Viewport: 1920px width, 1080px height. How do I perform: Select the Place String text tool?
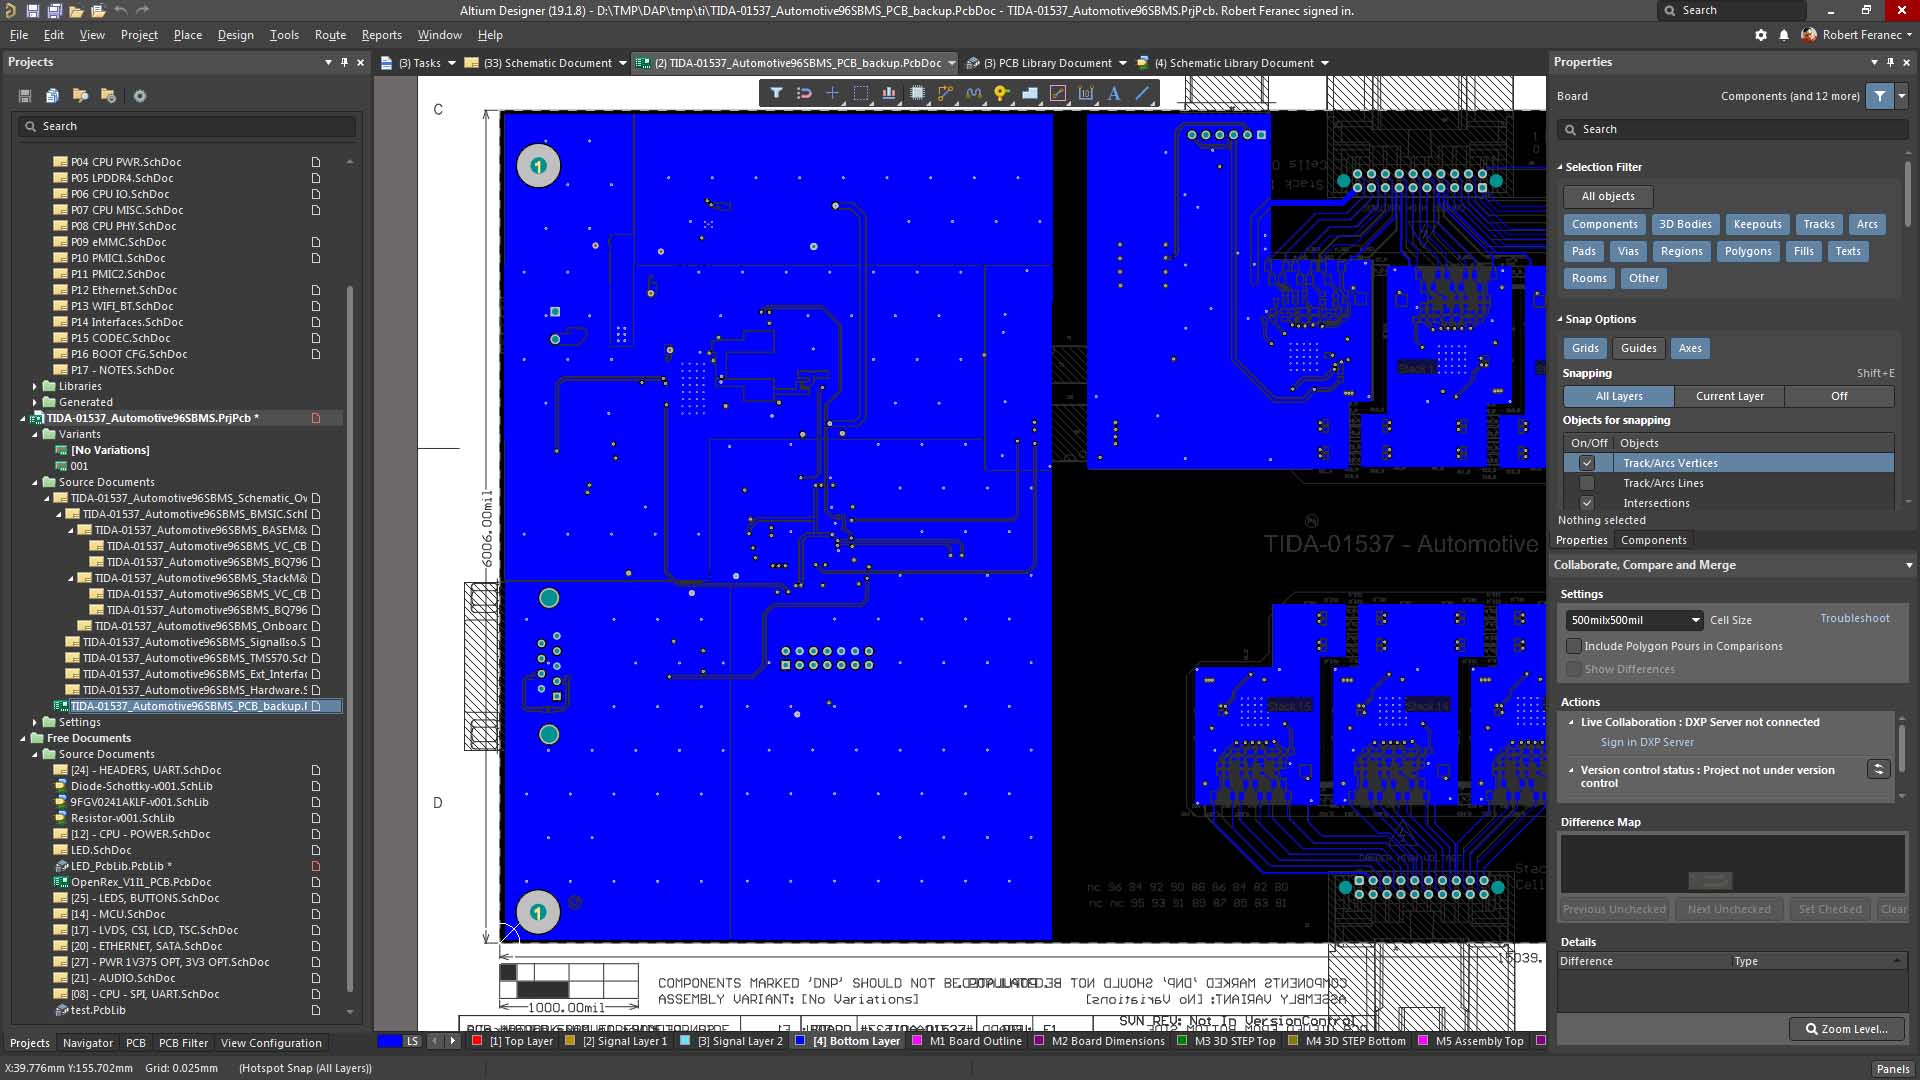1114,93
